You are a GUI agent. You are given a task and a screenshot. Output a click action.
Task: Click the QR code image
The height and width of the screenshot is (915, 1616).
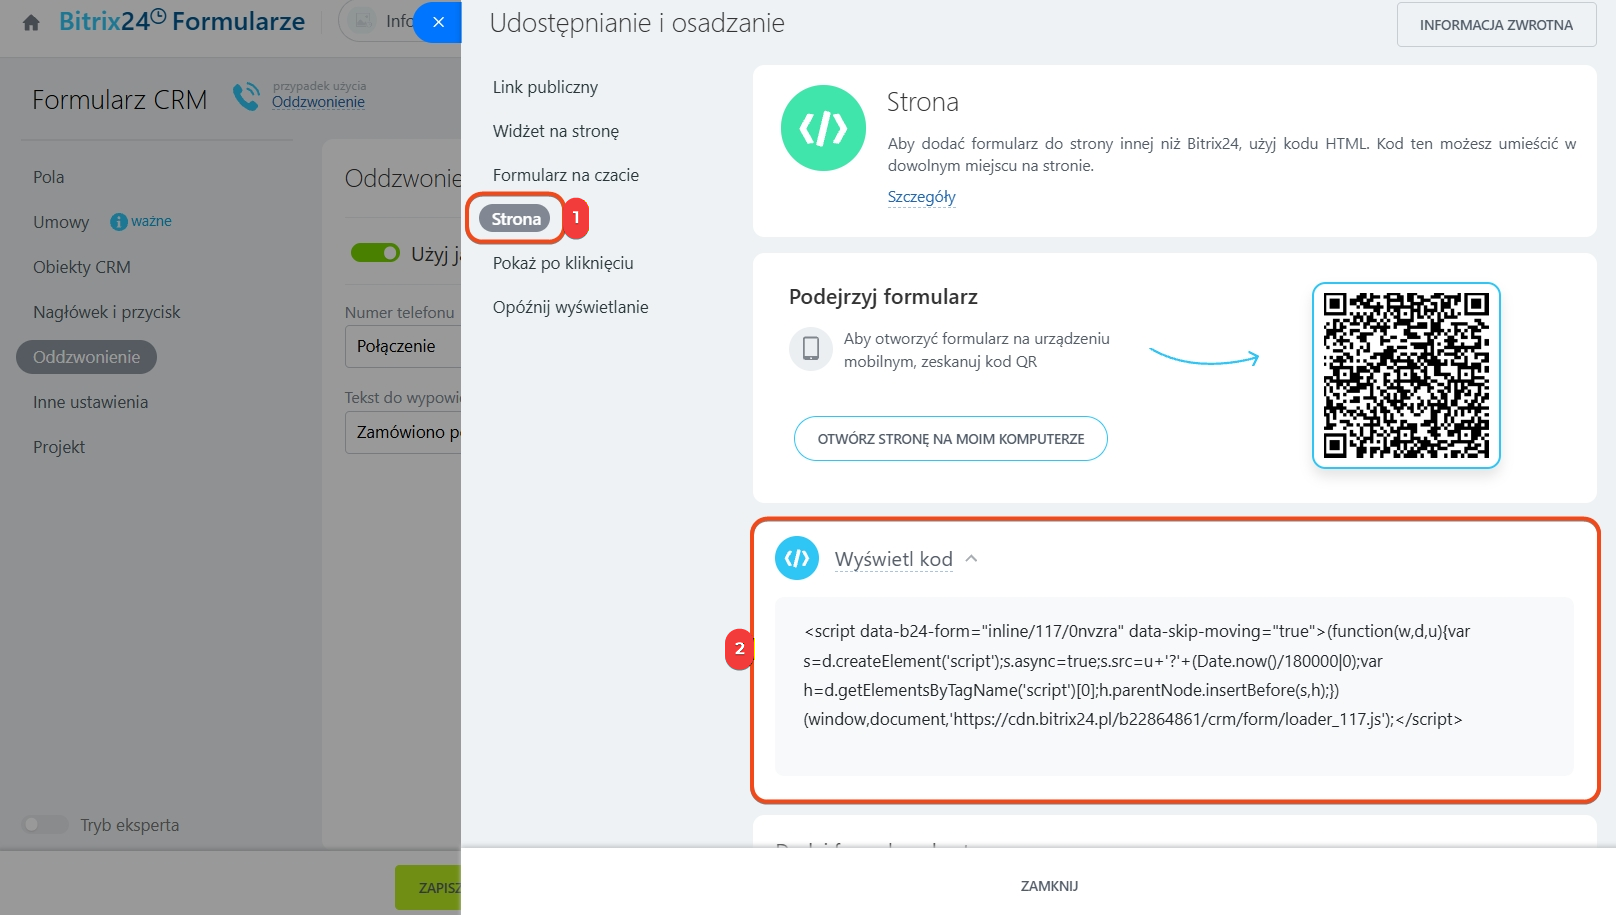[1406, 375]
